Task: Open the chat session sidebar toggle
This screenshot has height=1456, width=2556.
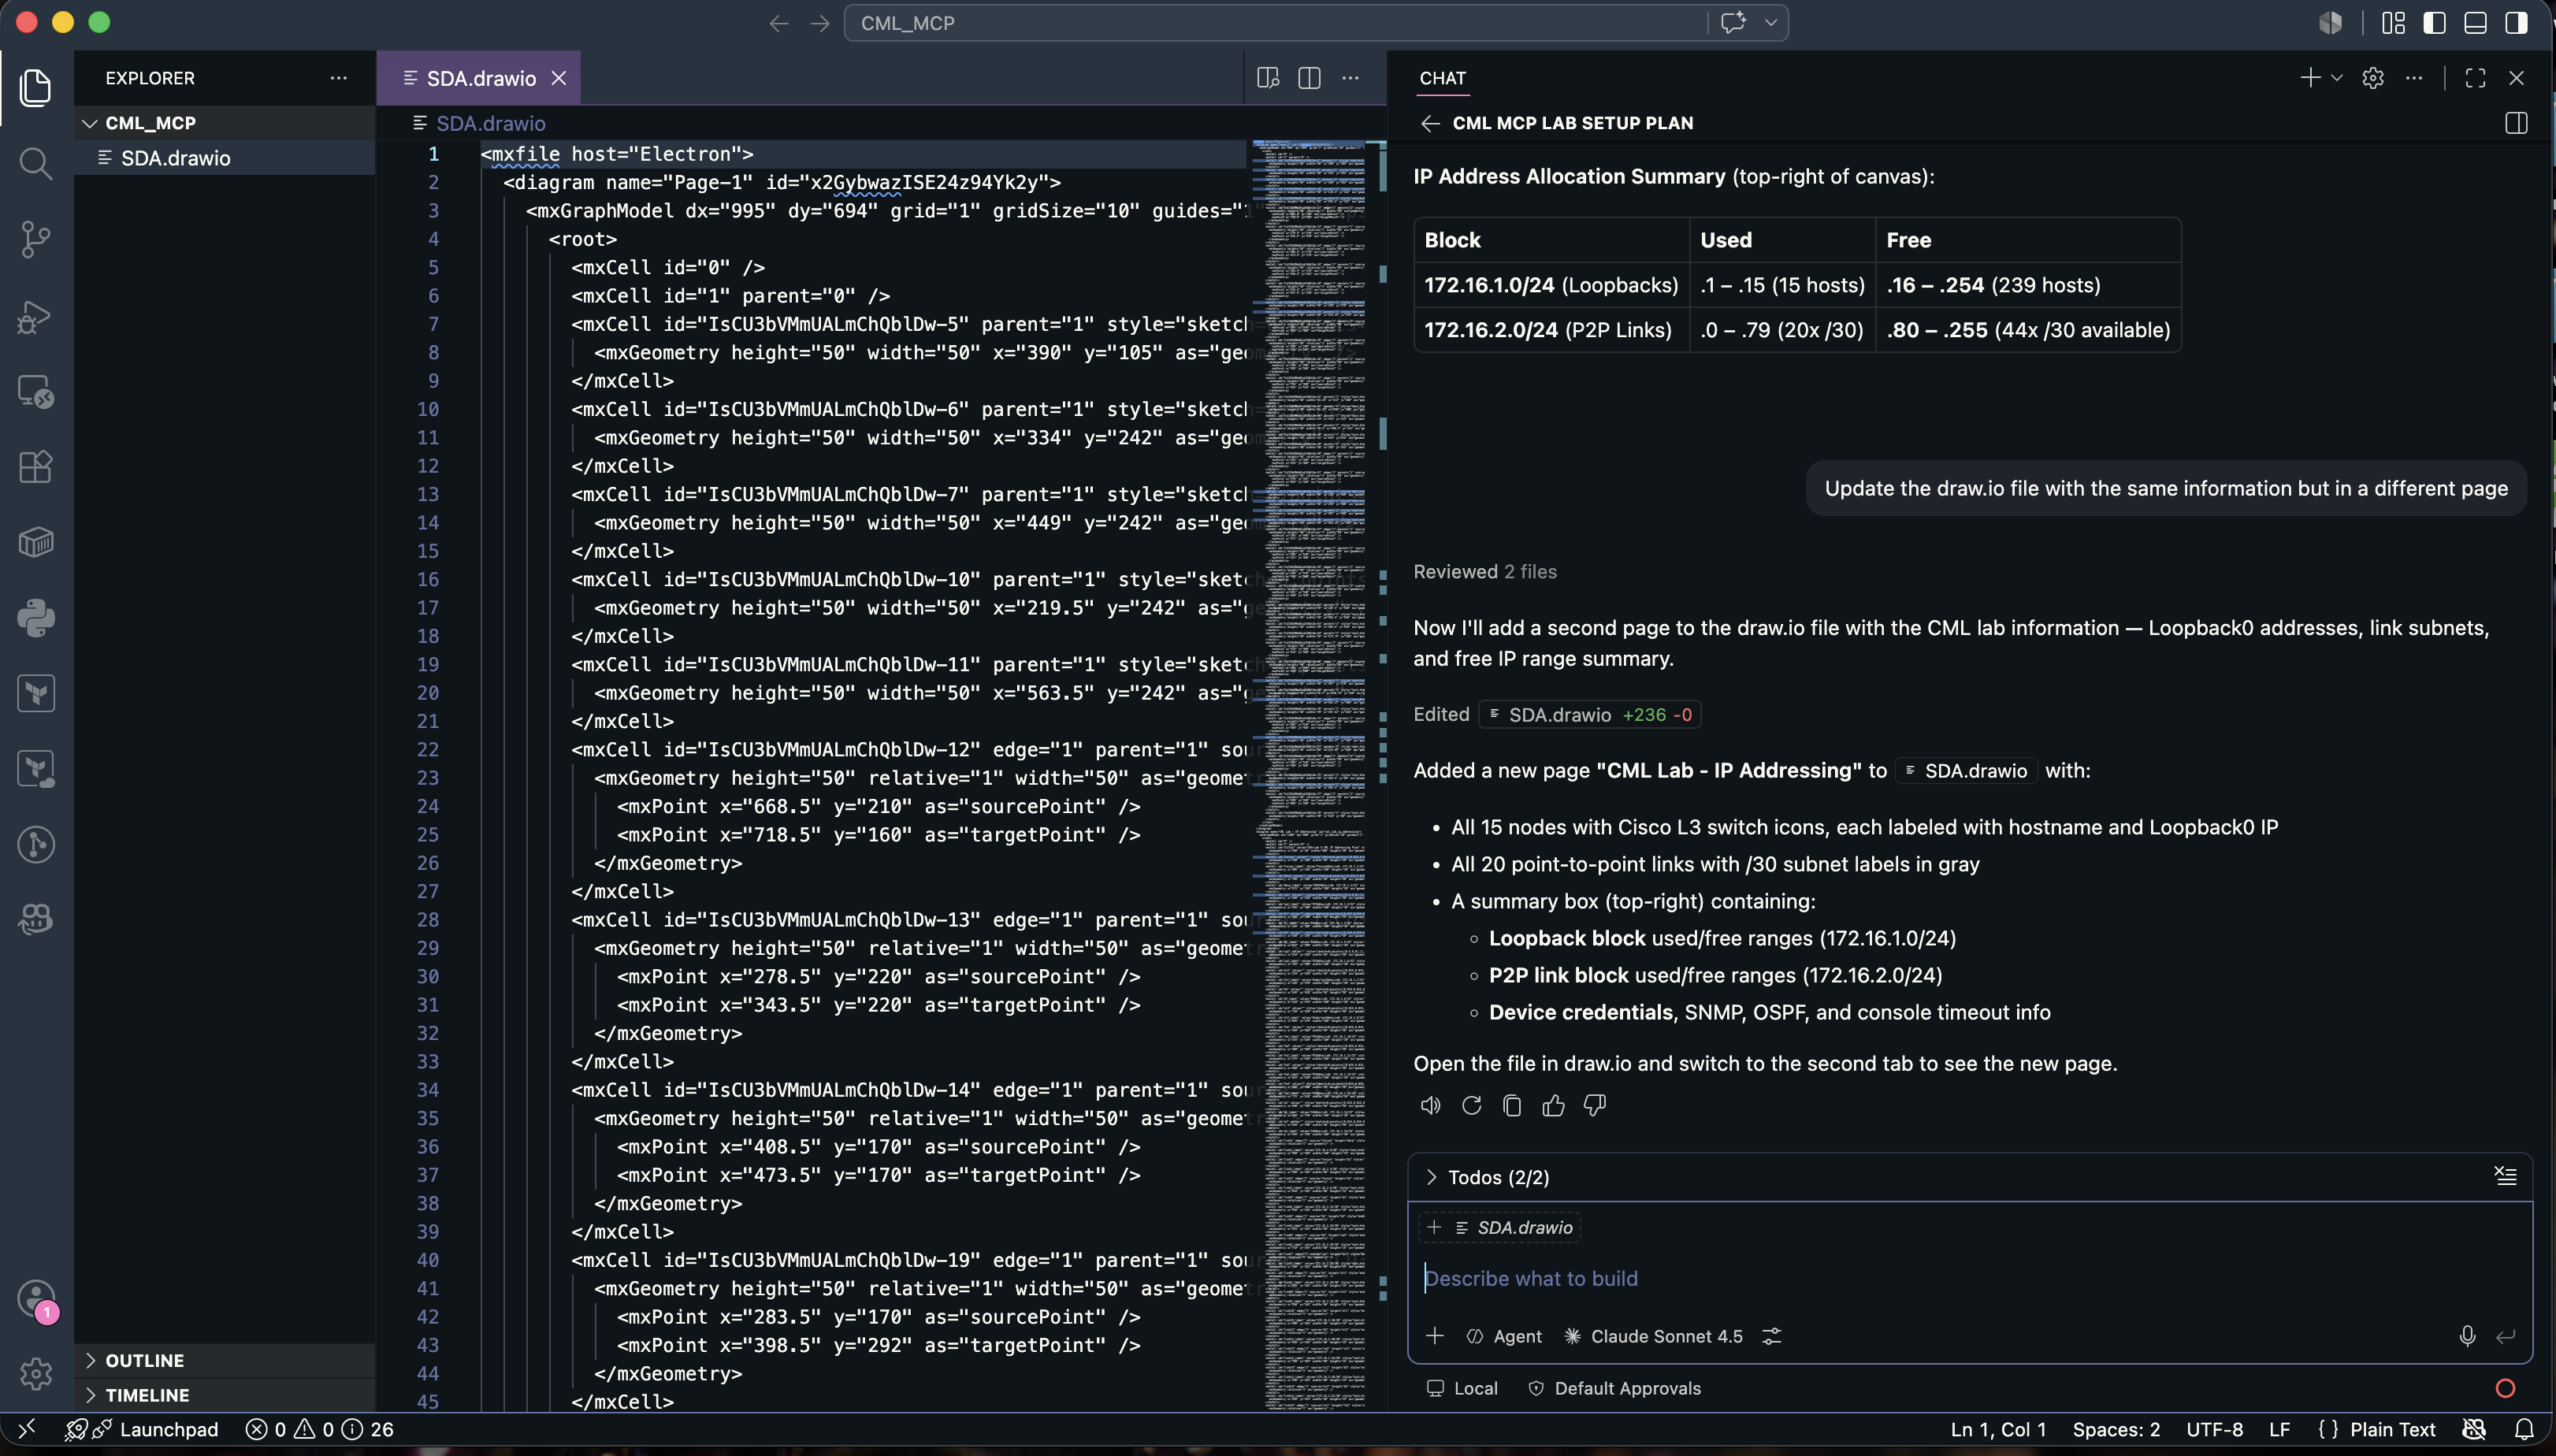Action: pyautogui.click(x=2516, y=123)
